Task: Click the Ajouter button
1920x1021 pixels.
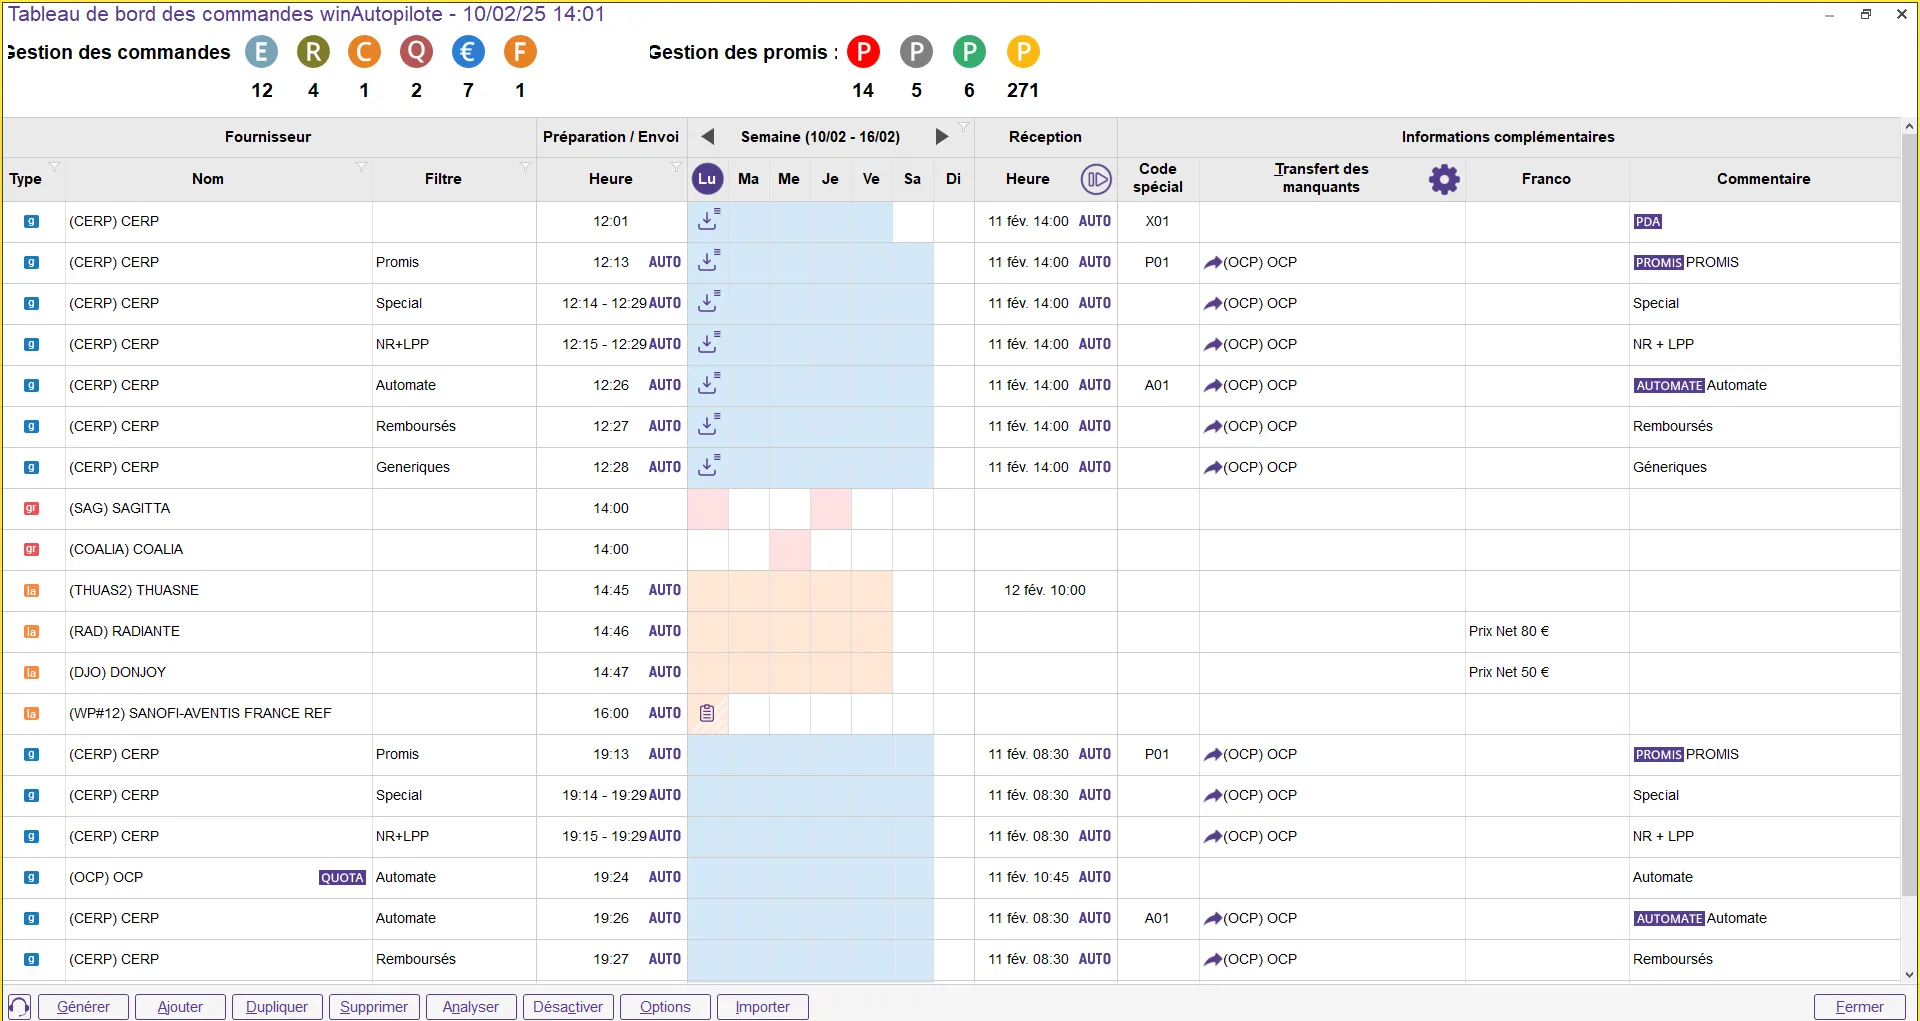Action: 180,1007
